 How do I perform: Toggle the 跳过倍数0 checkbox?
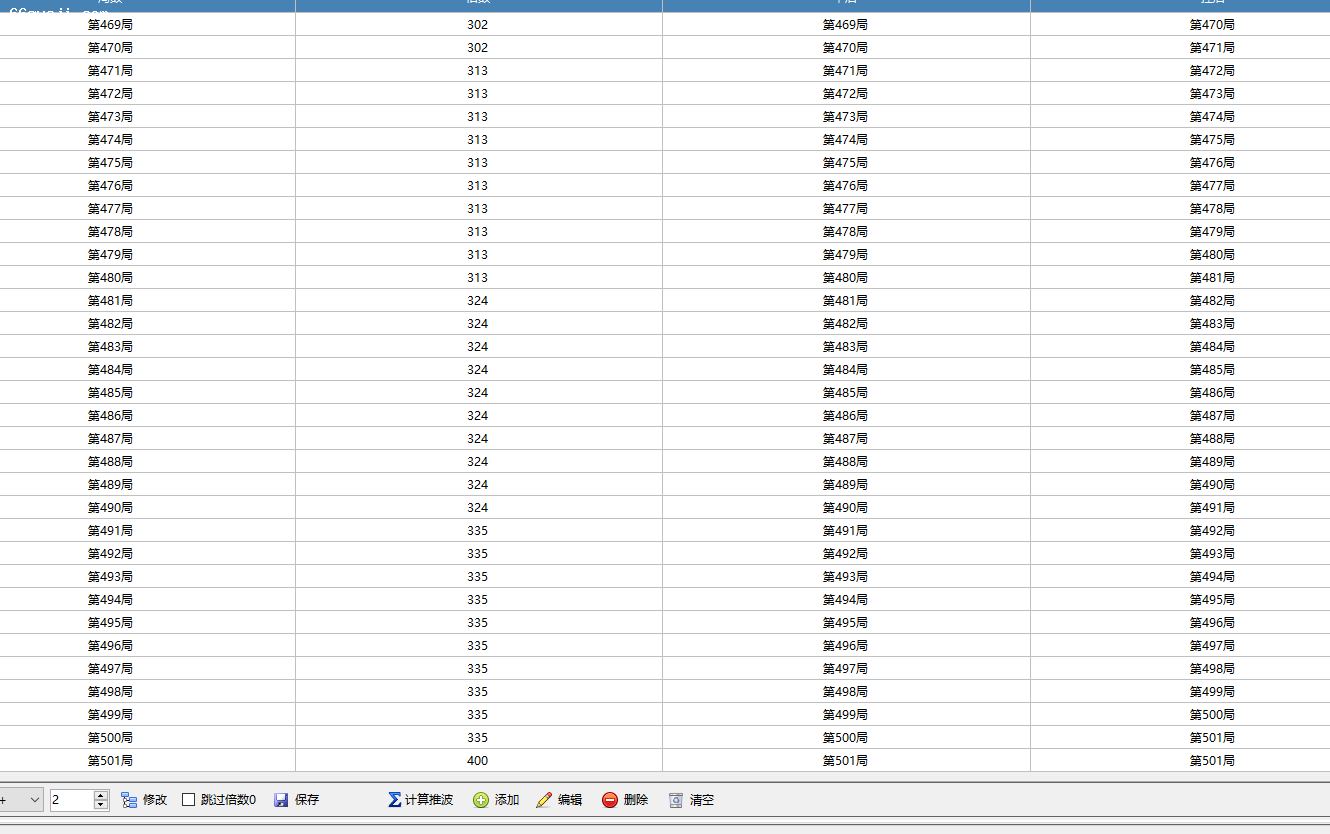[x=188, y=800]
